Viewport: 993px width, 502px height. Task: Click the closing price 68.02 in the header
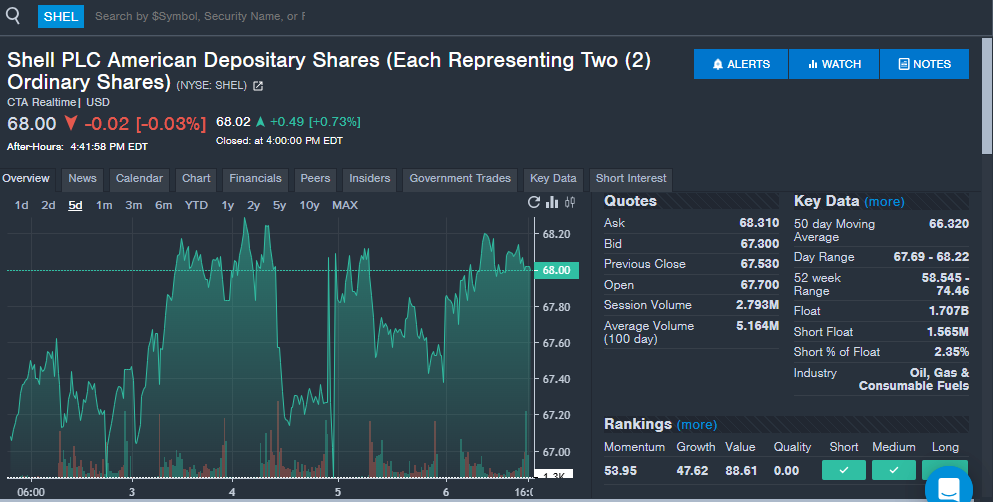[x=233, y=122]
